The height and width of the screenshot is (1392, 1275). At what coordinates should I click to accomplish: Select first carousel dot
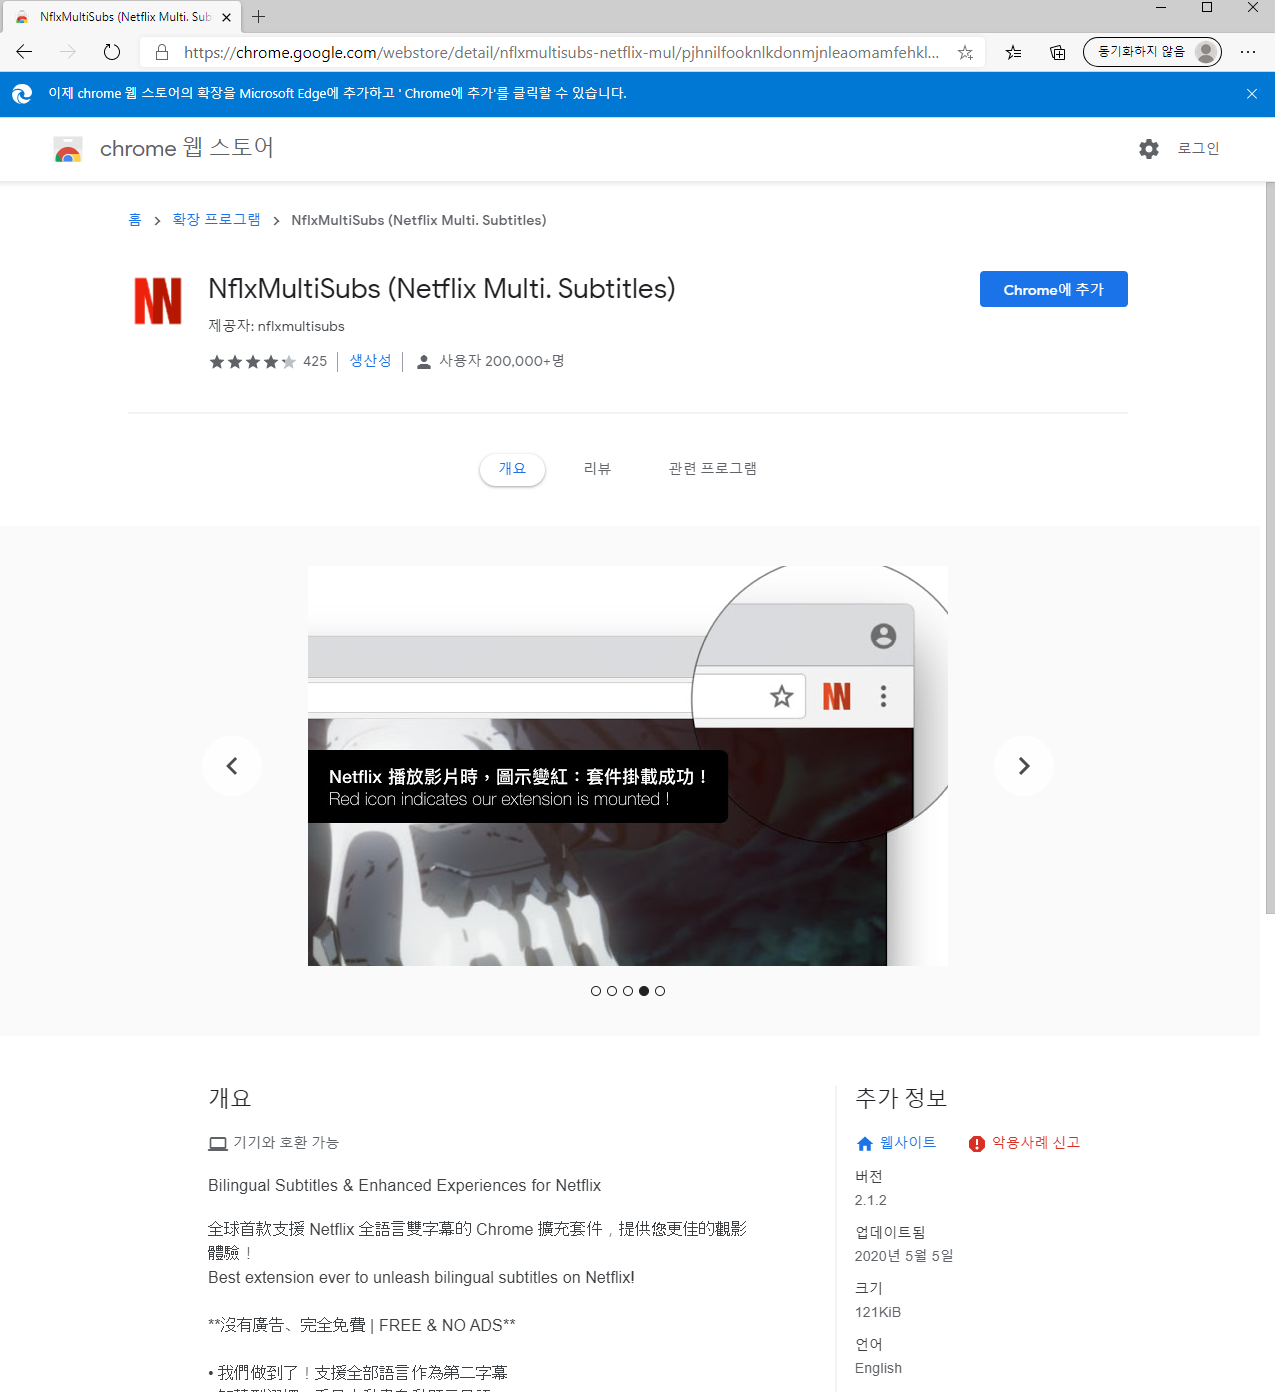596,991
